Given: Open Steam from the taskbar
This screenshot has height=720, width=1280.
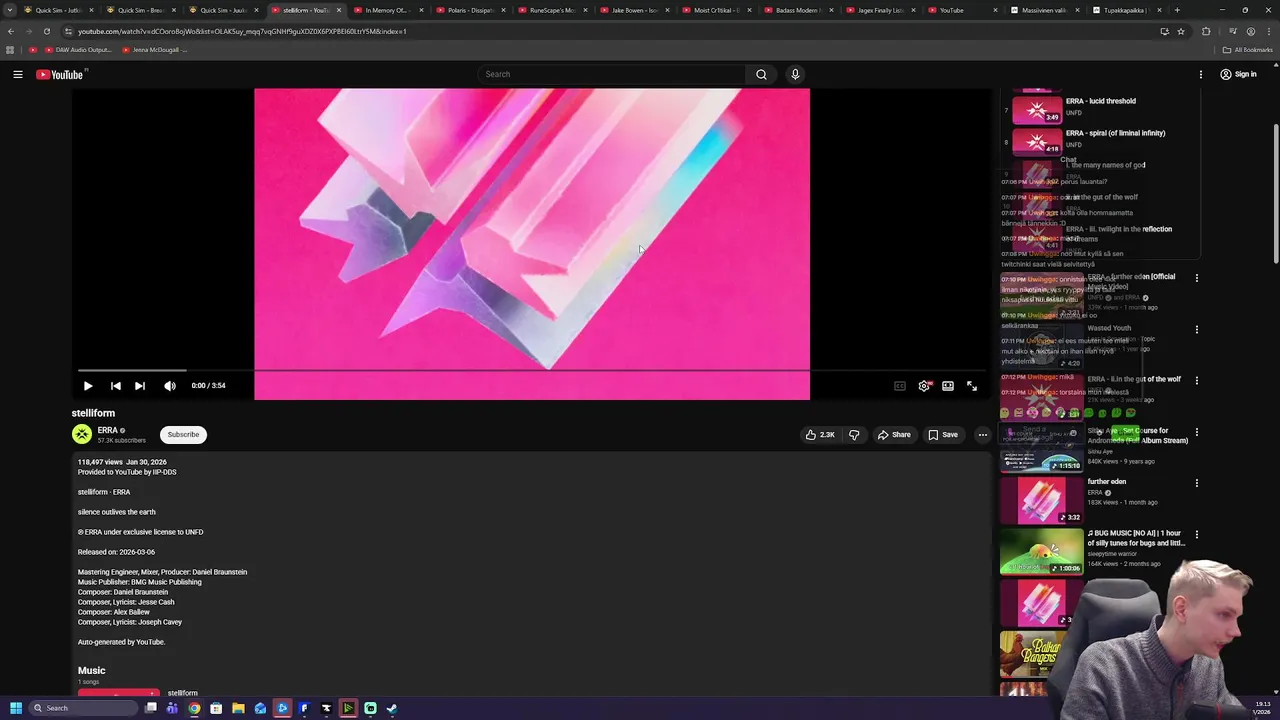Looking at the screenshot, I should coord(392,708).
